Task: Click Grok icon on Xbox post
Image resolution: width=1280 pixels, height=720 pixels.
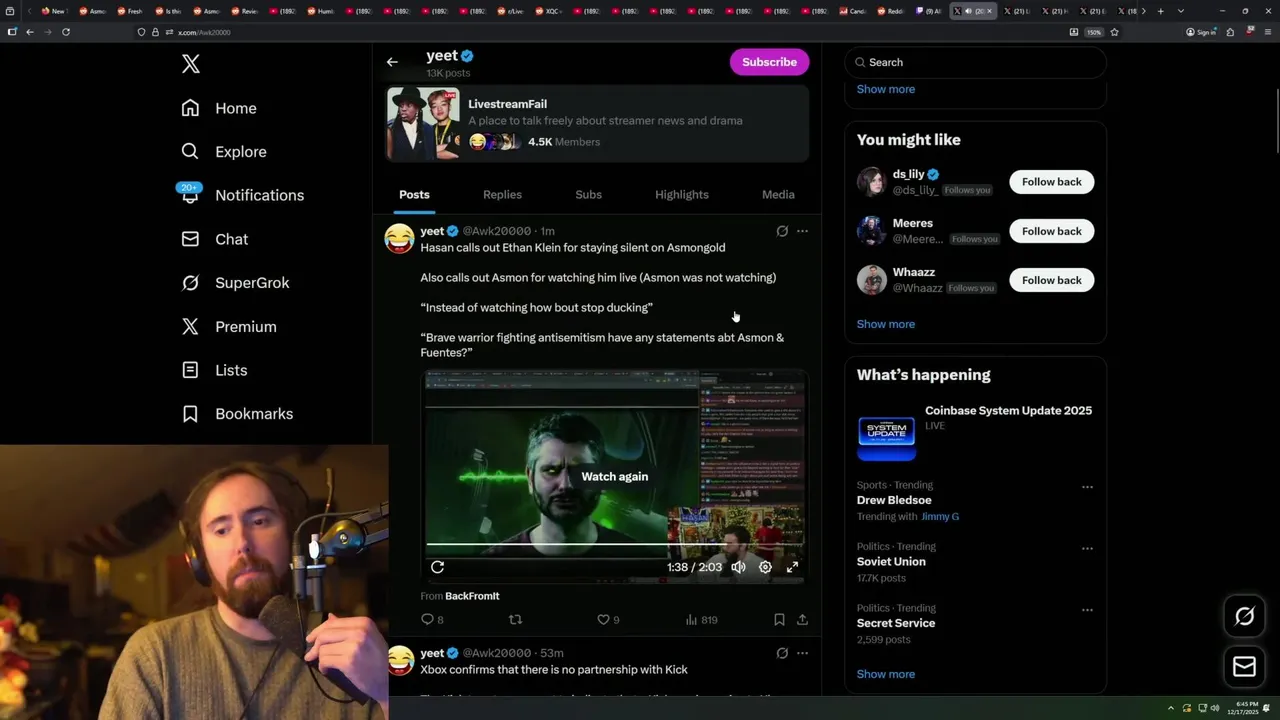Action: (782, 653)
